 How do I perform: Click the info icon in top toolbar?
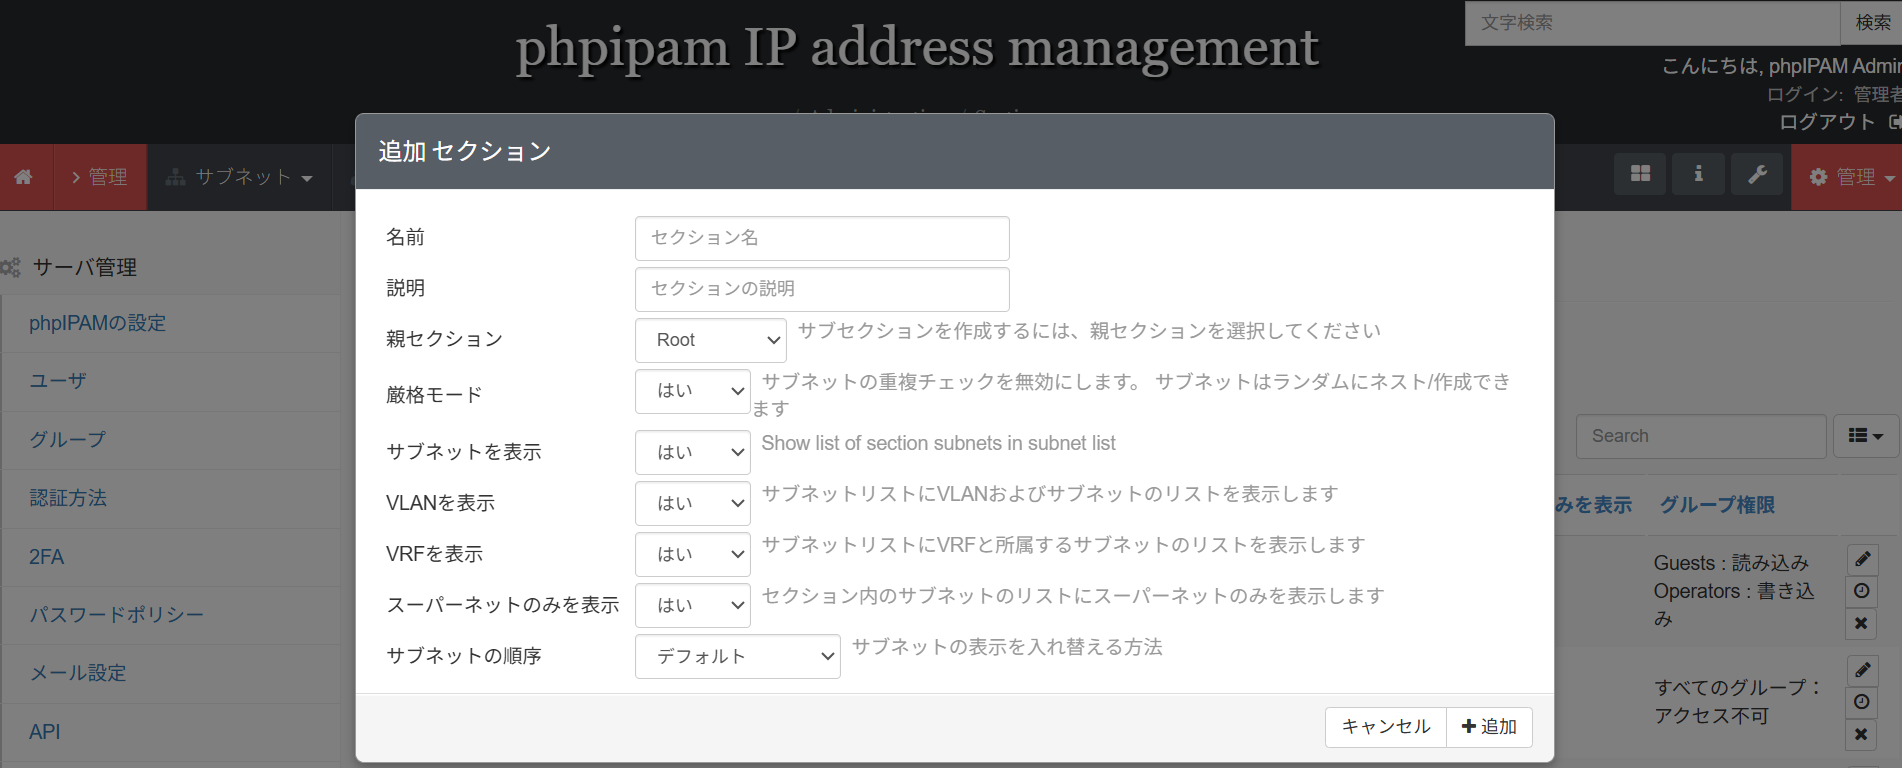pos(1698,174)
